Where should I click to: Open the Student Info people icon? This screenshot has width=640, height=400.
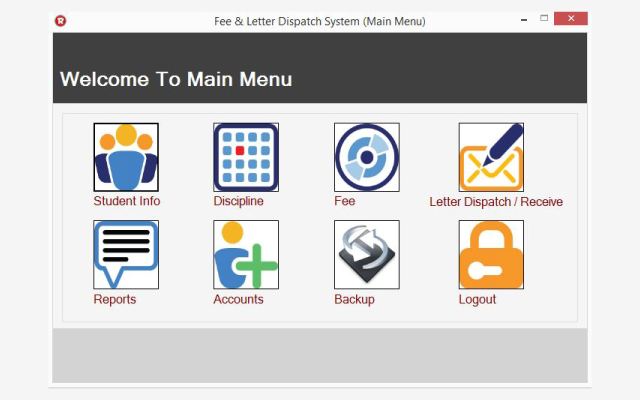[126, 157]
